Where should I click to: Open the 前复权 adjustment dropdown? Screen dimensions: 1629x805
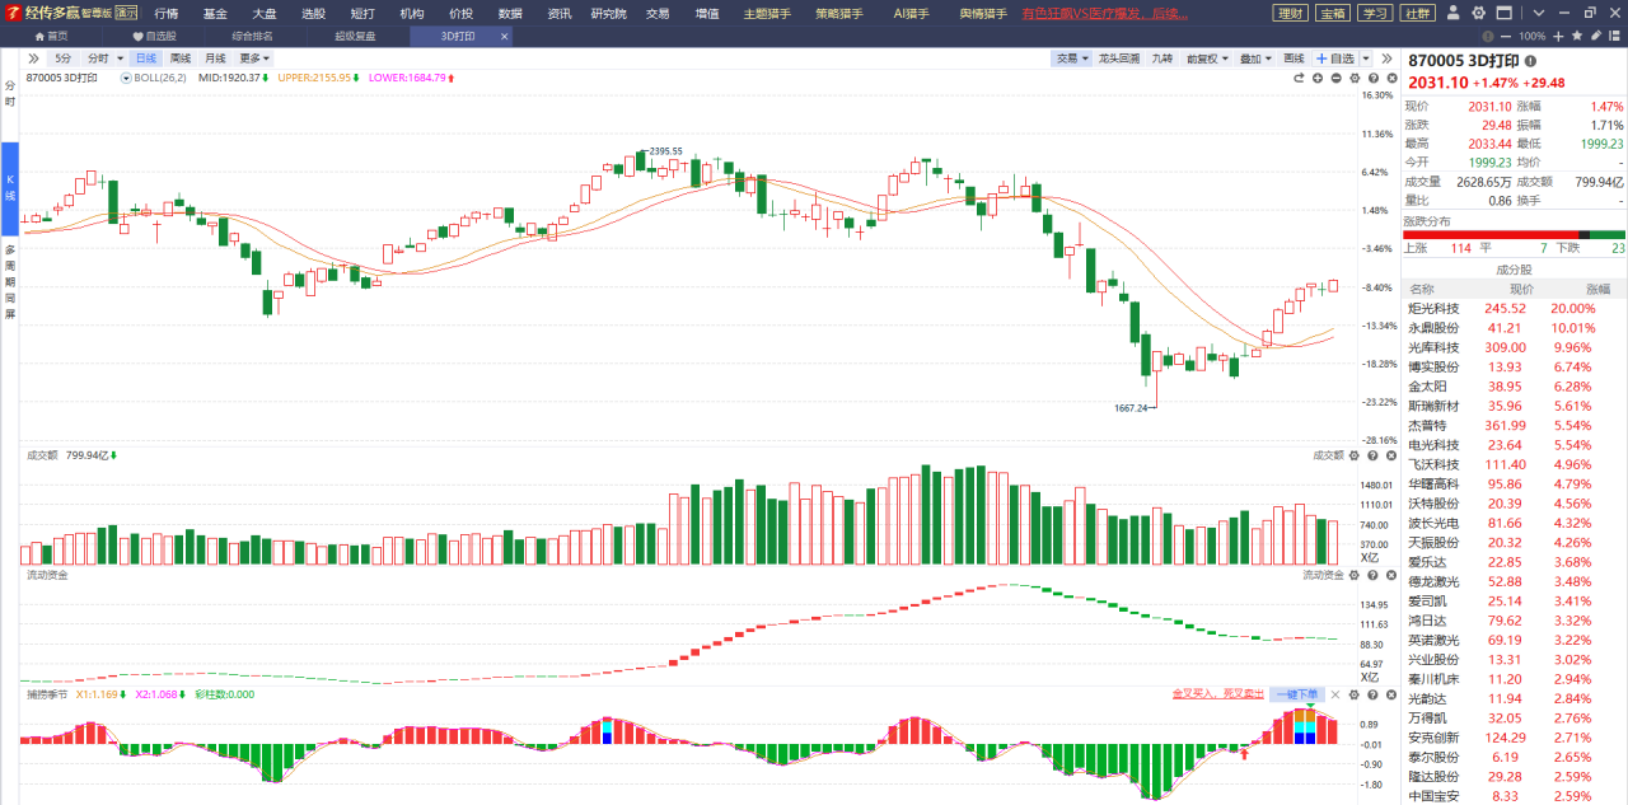pyautogui.click(x=1207, y=59)
